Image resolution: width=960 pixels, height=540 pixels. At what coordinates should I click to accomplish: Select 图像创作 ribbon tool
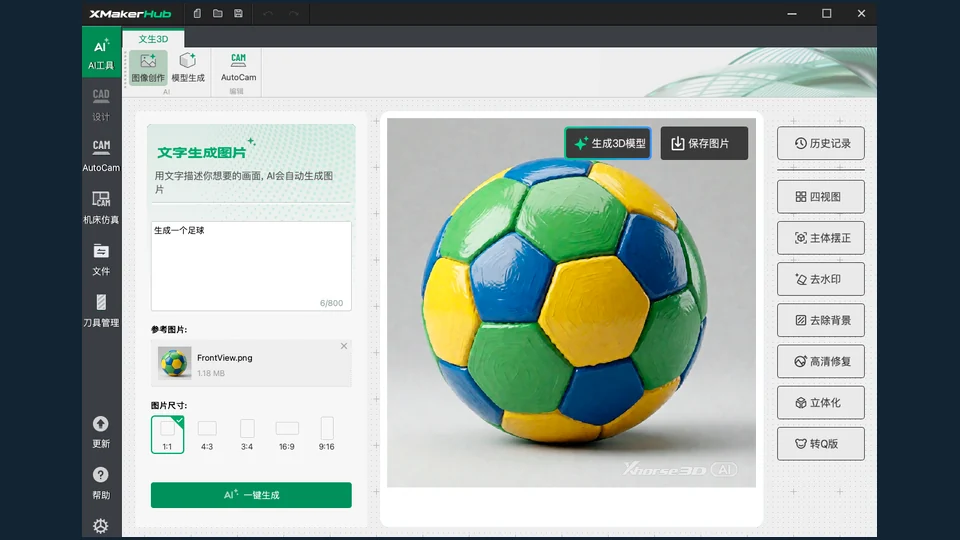click(148, 67)
